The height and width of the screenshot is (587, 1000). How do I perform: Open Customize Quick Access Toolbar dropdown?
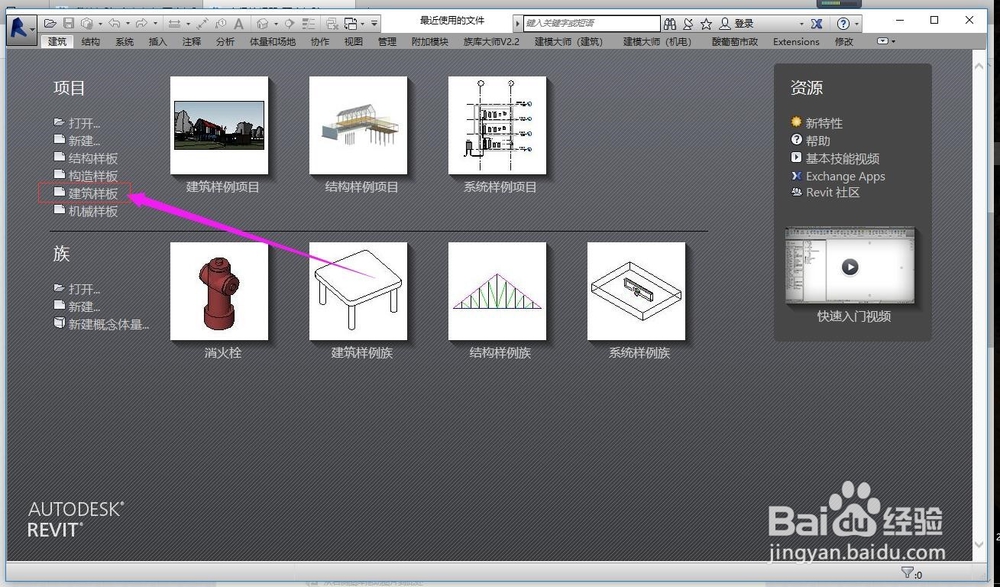click(x=374, y=24)
